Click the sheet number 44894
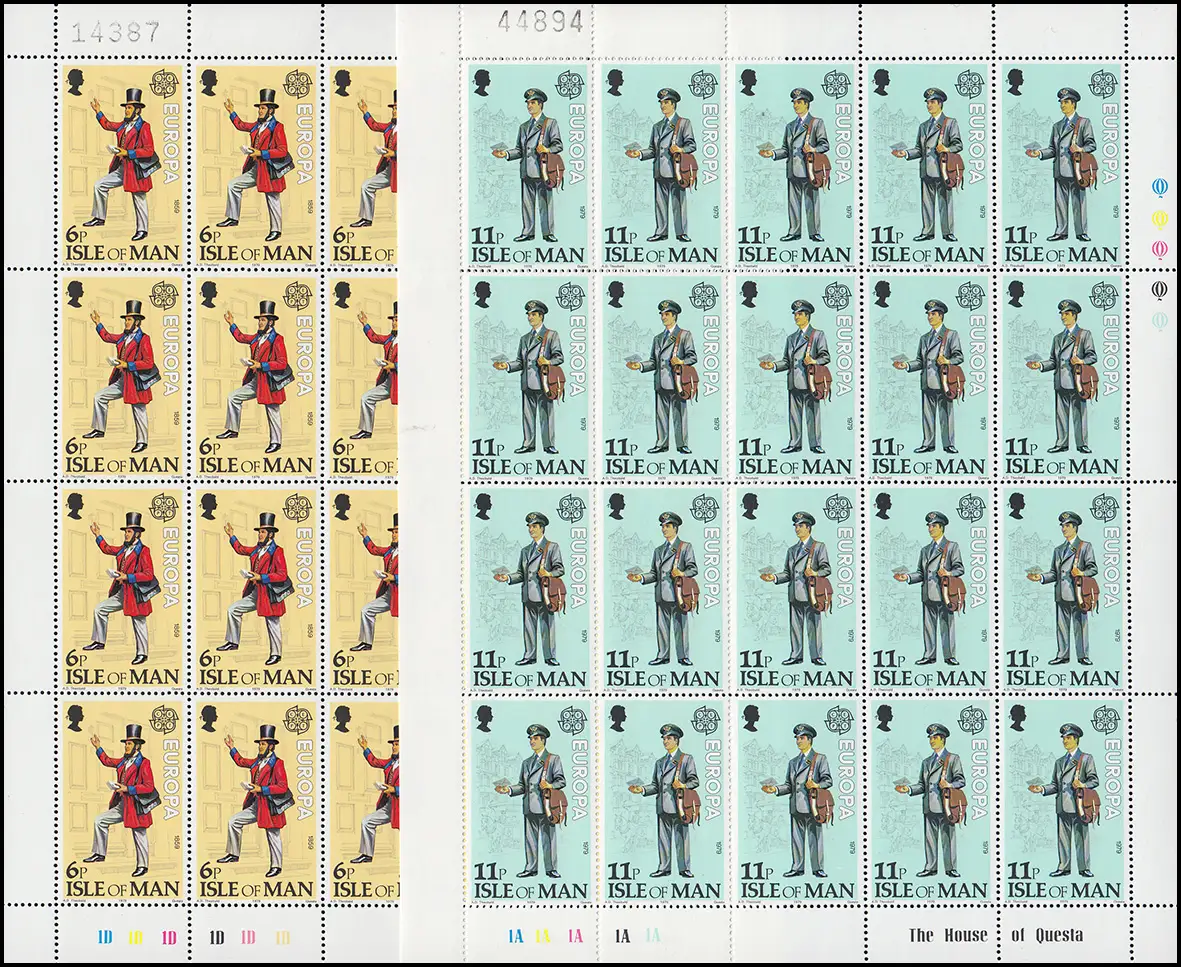The width and height of the screenshot is (1181, 967). 540,24
